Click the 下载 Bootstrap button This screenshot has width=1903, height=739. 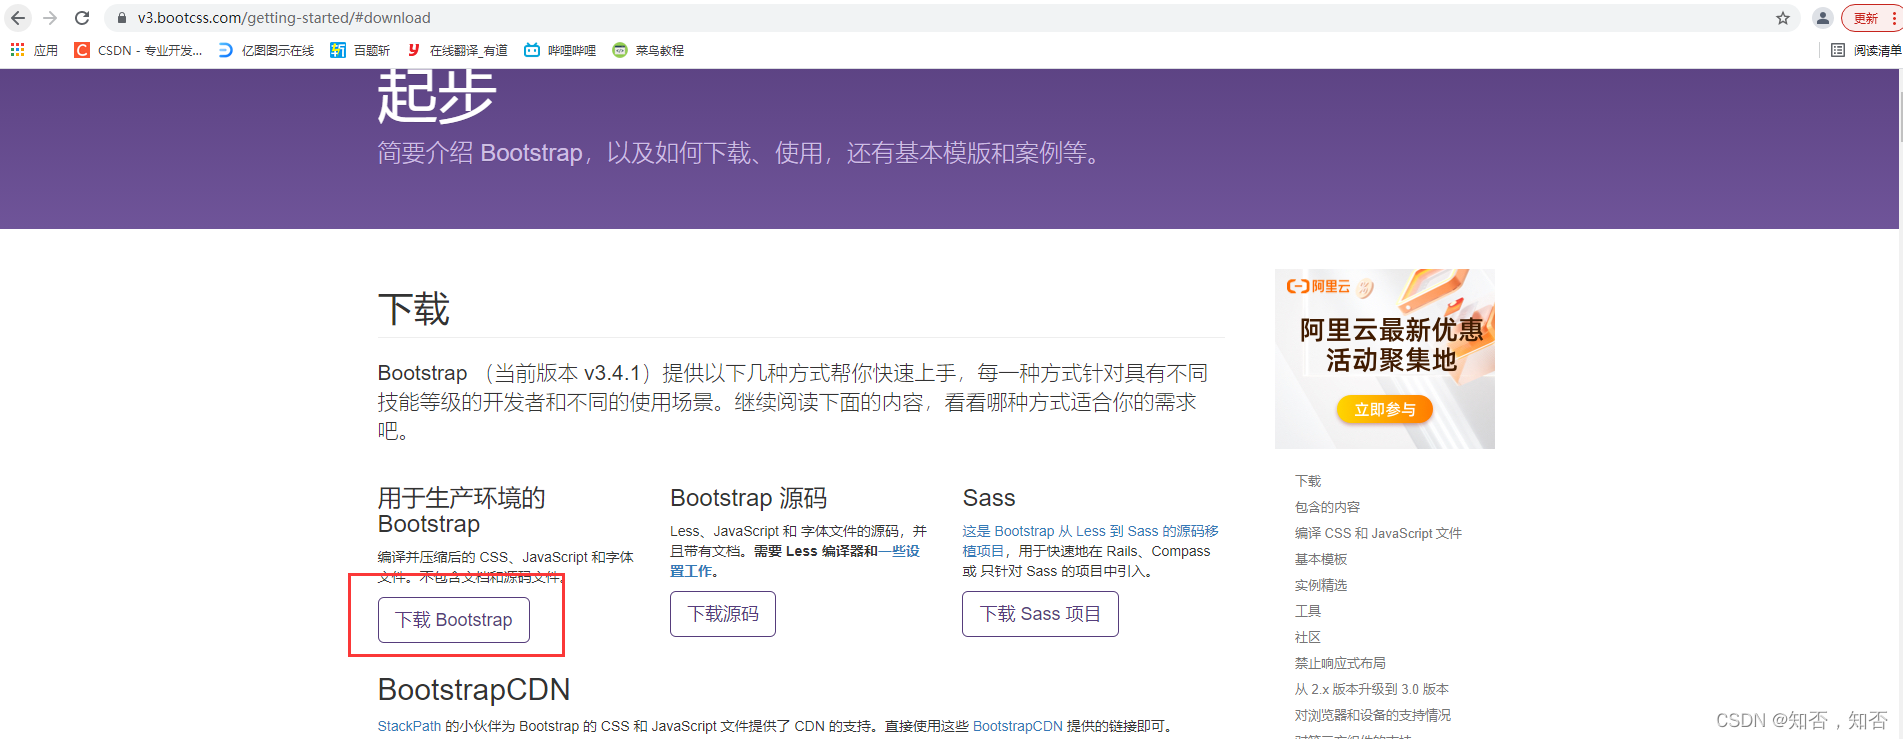(x=454, y=620)
